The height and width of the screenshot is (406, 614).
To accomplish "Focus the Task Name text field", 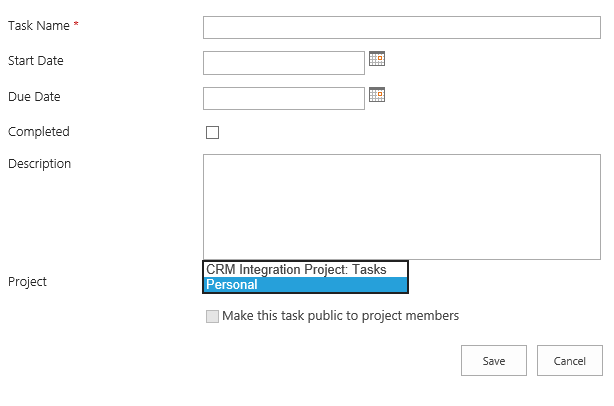I will click(402, 27).
